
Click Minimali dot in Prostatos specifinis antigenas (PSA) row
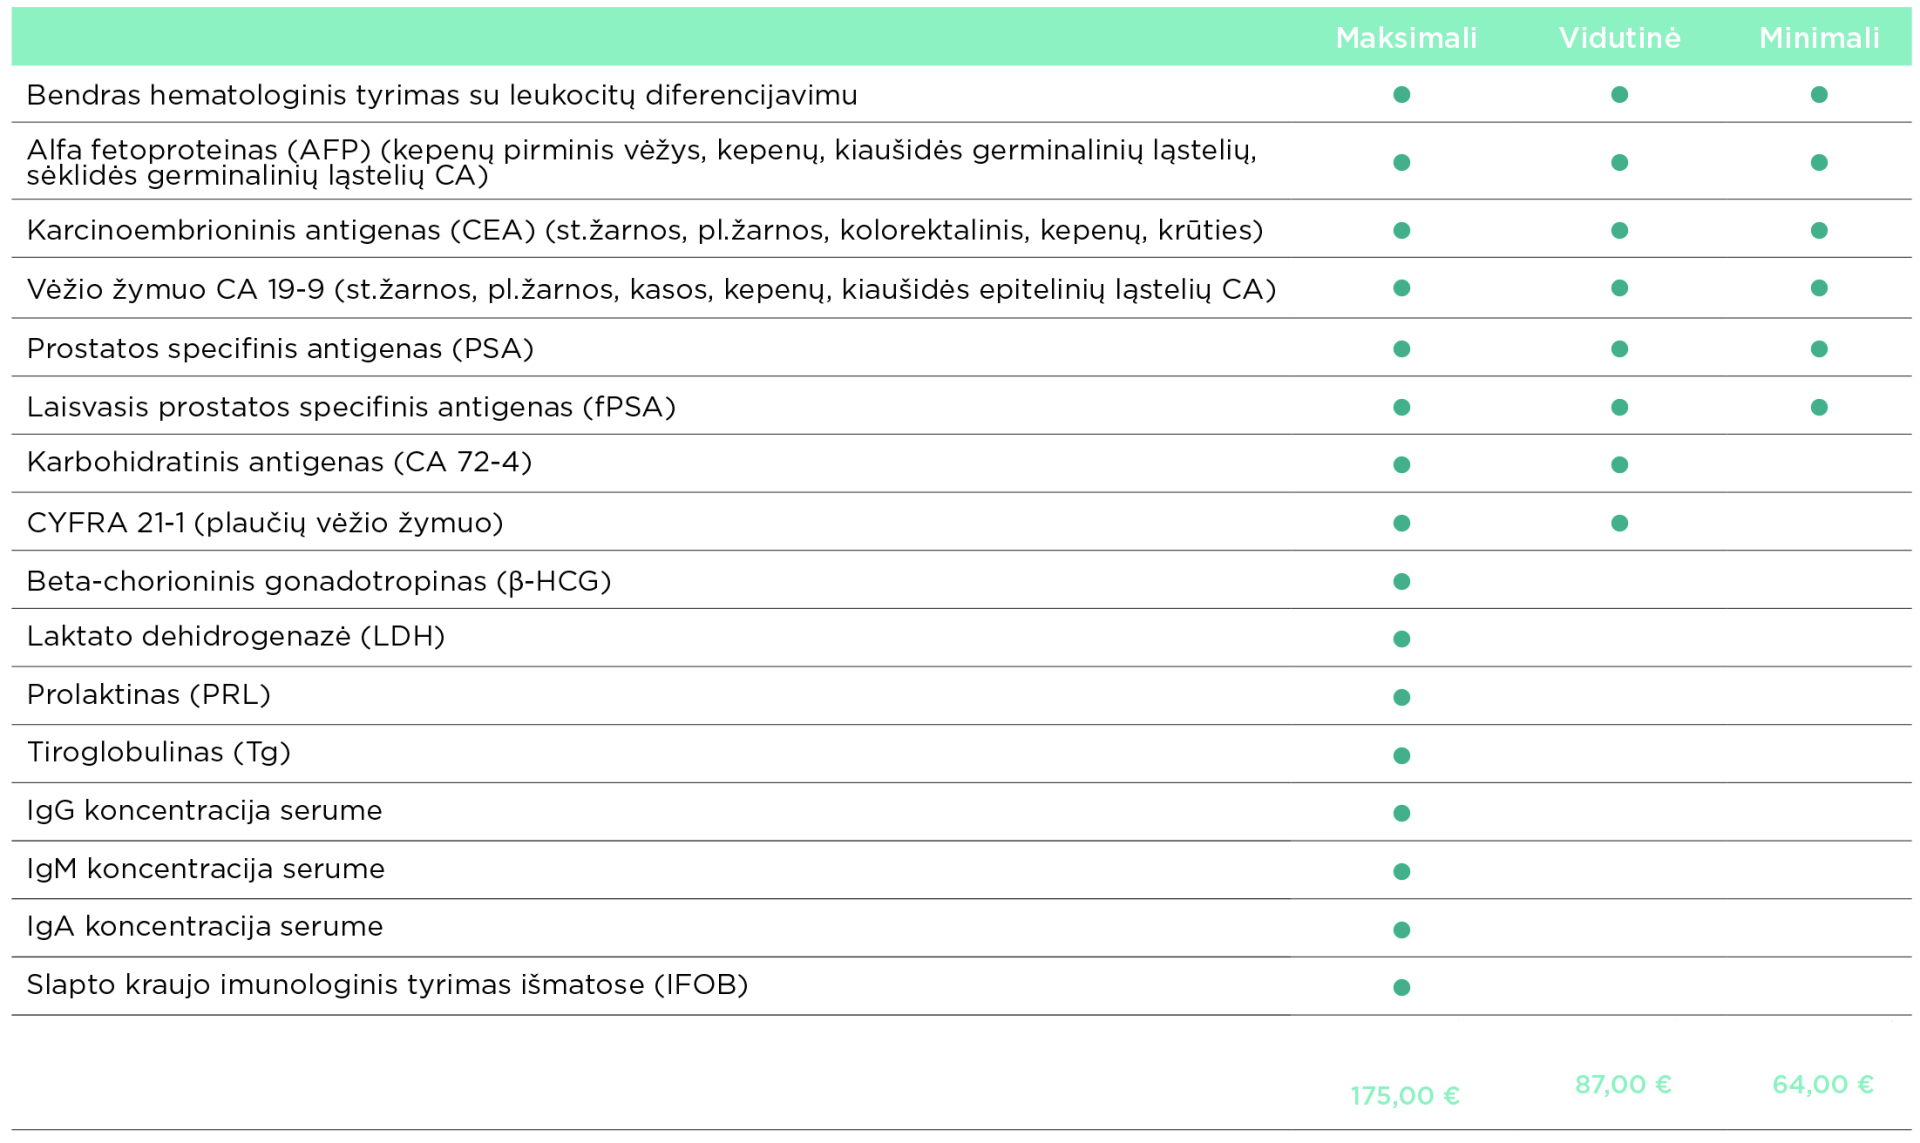click(x=1819, y=349)
